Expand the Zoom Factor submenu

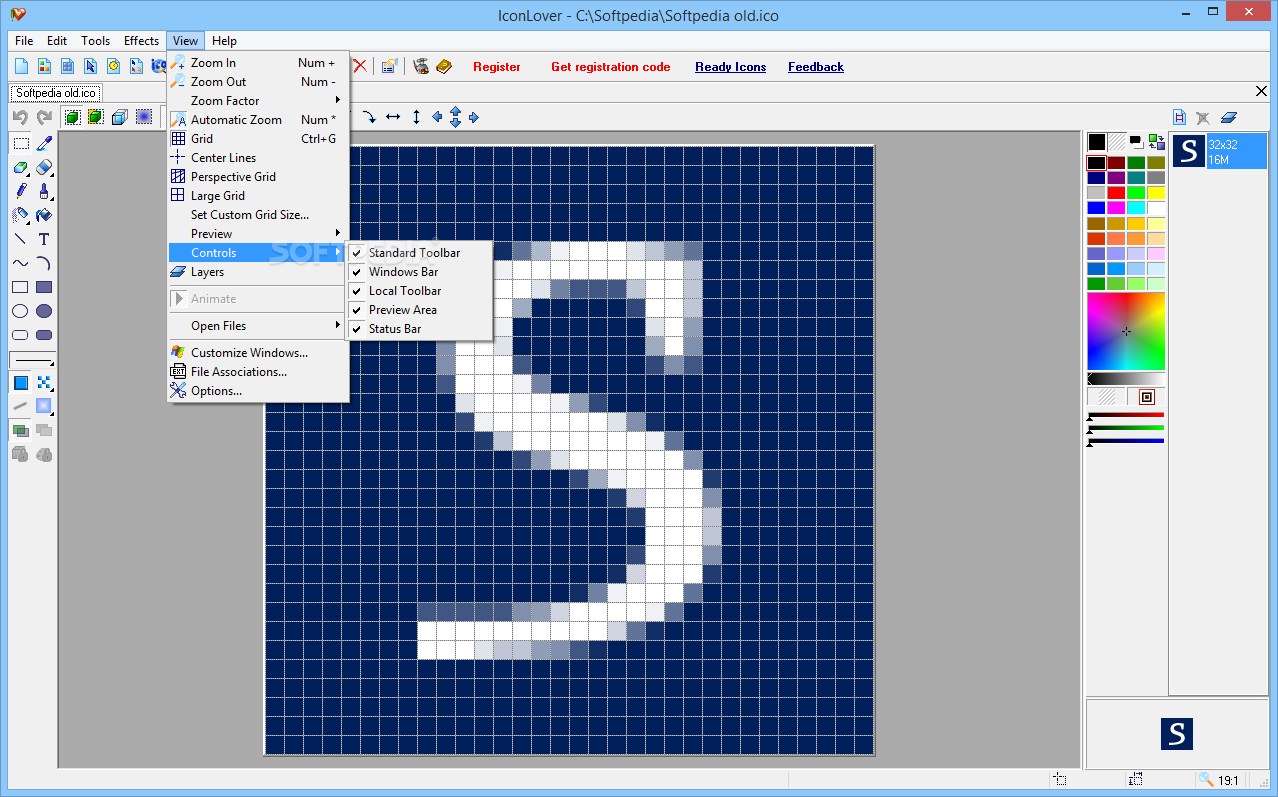click(258, 101)
